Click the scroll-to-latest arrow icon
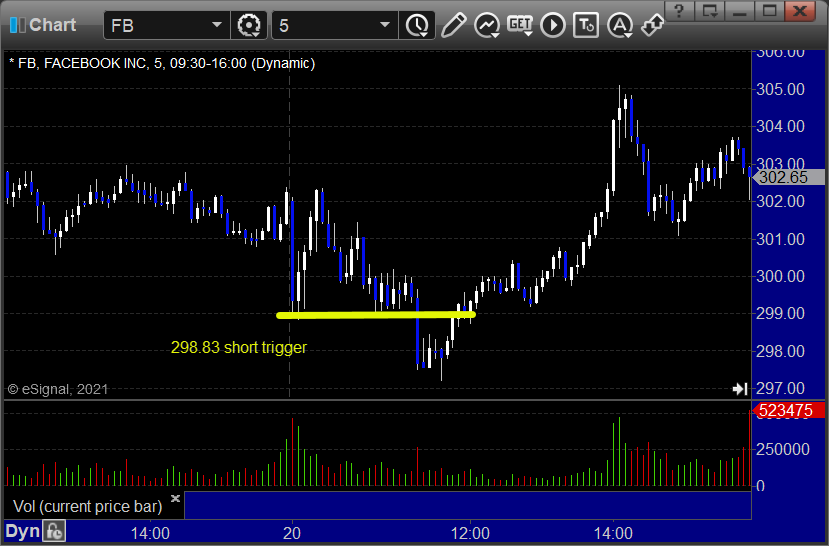Screen dimensions: 829x546 [740, 389]
